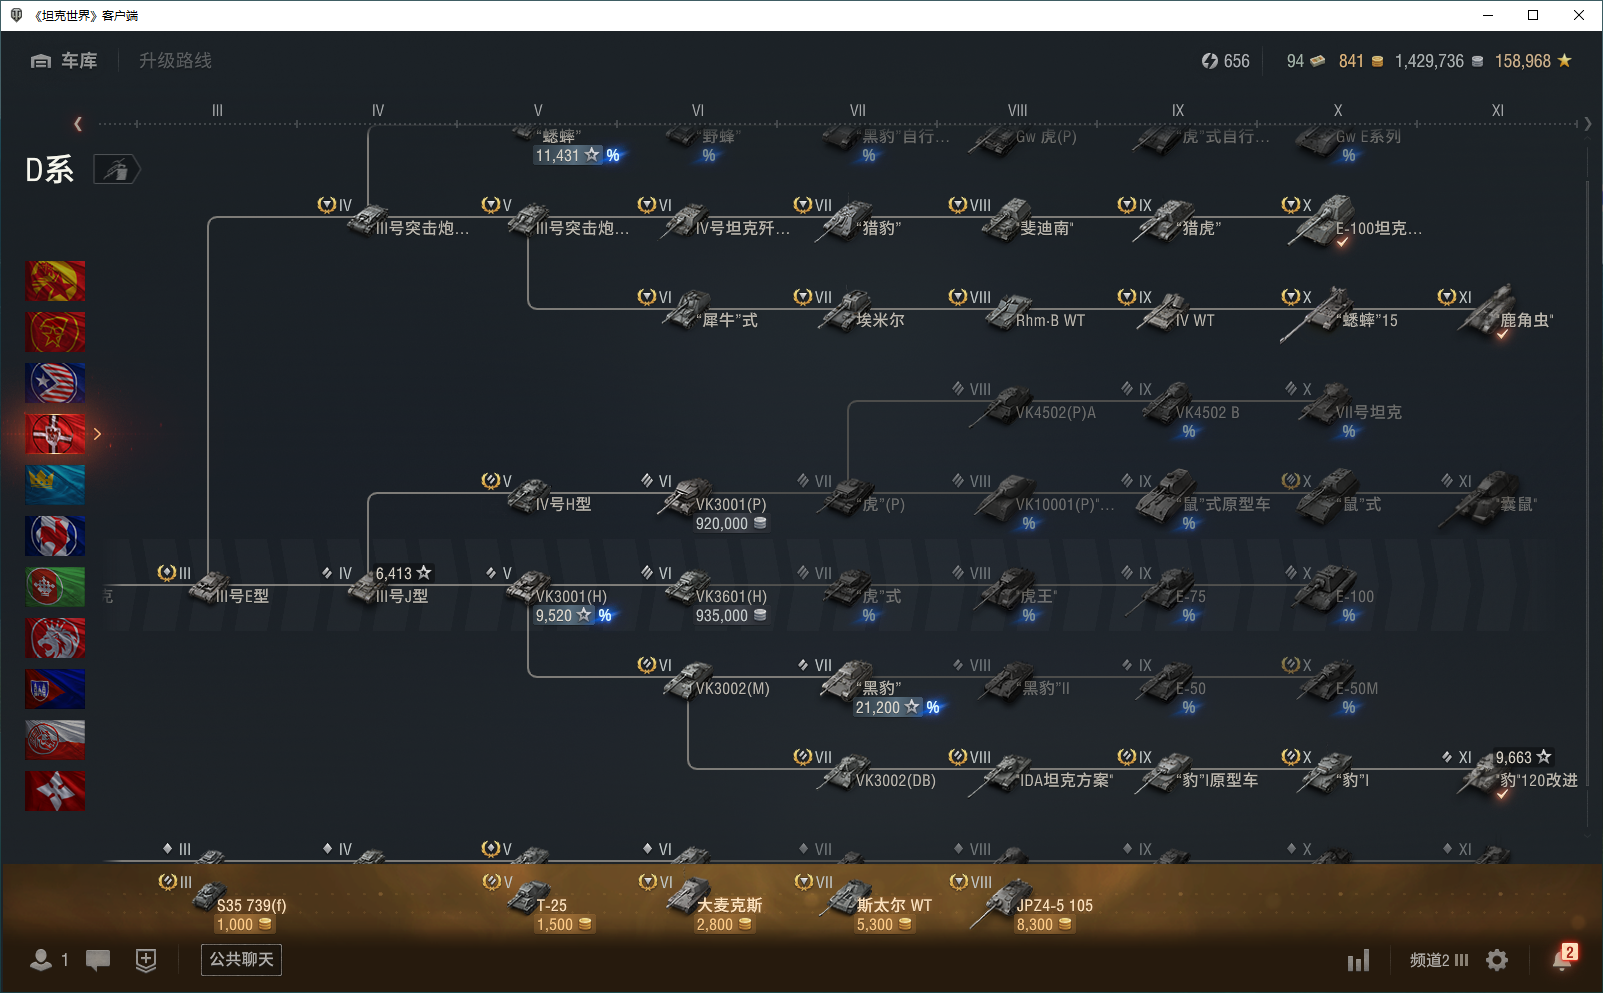The height and width of the screenshot is (993, 1603).
Task: Open the 车库 garage tab
Action: [x=64, y=61]
